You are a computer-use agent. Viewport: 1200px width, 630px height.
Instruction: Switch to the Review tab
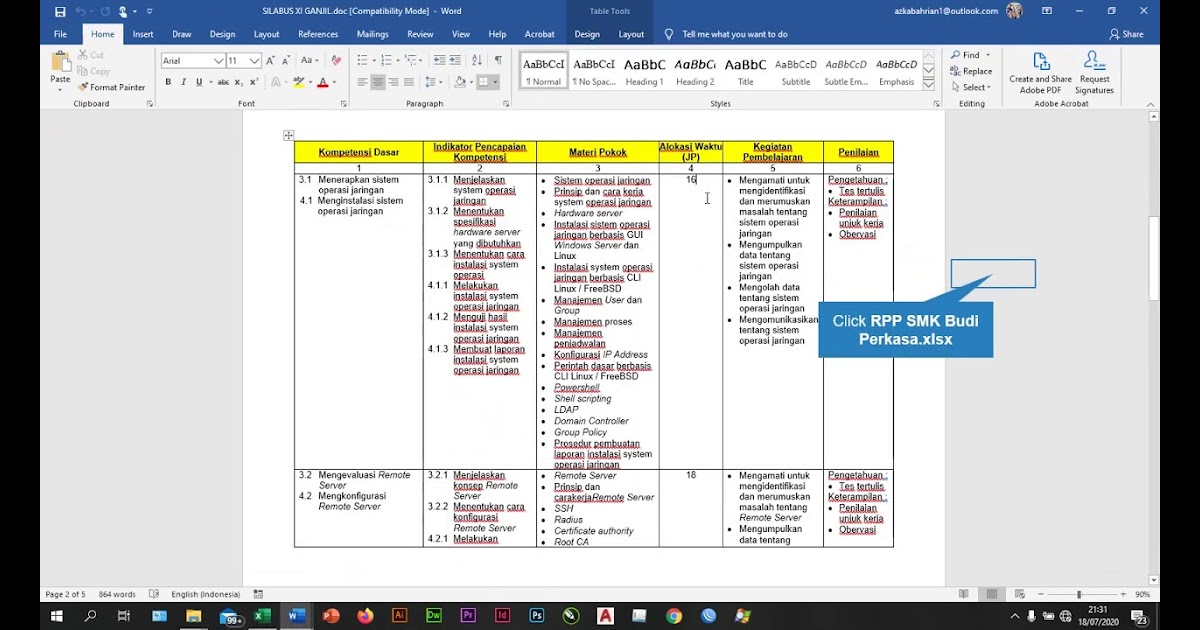(420, 34)
